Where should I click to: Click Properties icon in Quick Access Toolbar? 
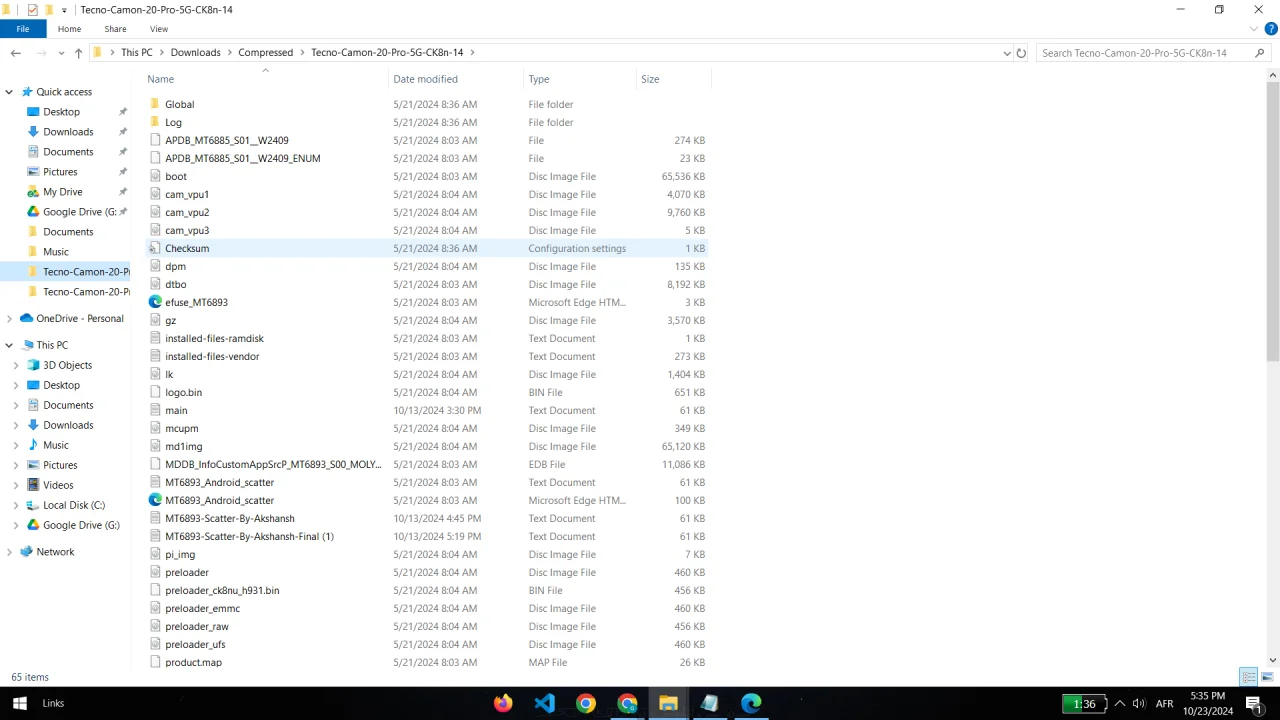[x=32, y=10]
